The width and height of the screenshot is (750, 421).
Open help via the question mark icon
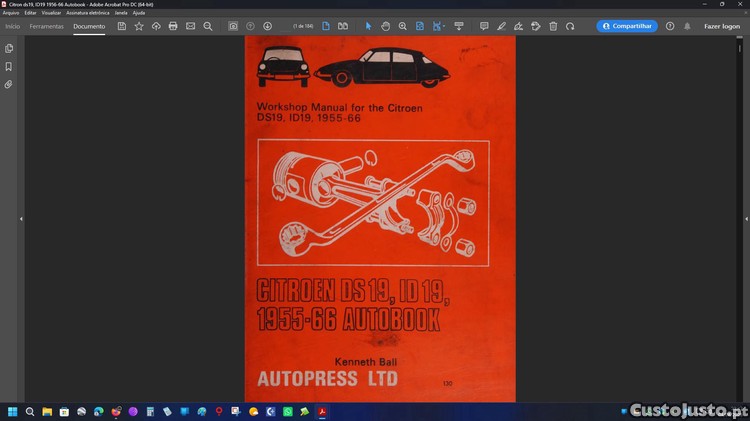670,26
